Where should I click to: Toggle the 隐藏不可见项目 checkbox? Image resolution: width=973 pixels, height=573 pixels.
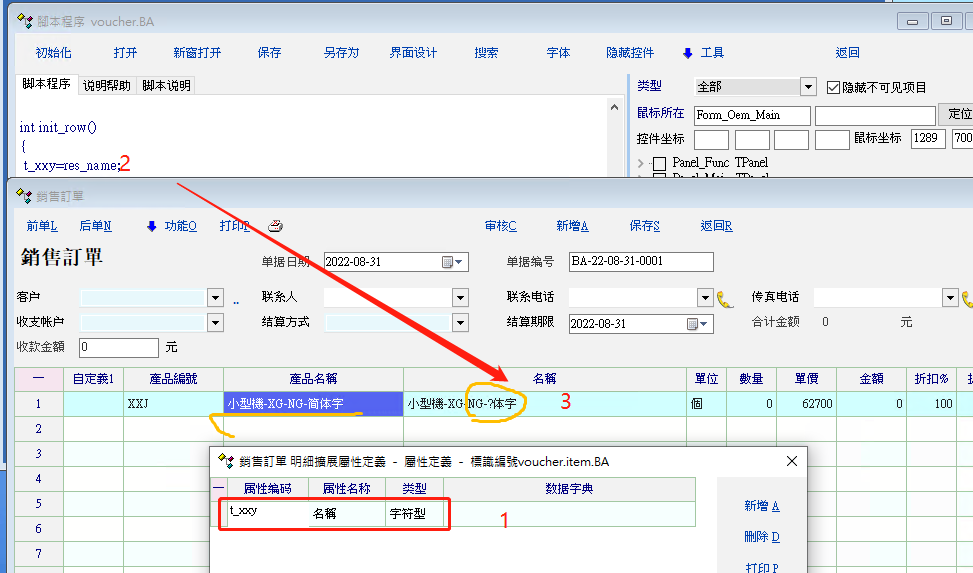(834, 87)
